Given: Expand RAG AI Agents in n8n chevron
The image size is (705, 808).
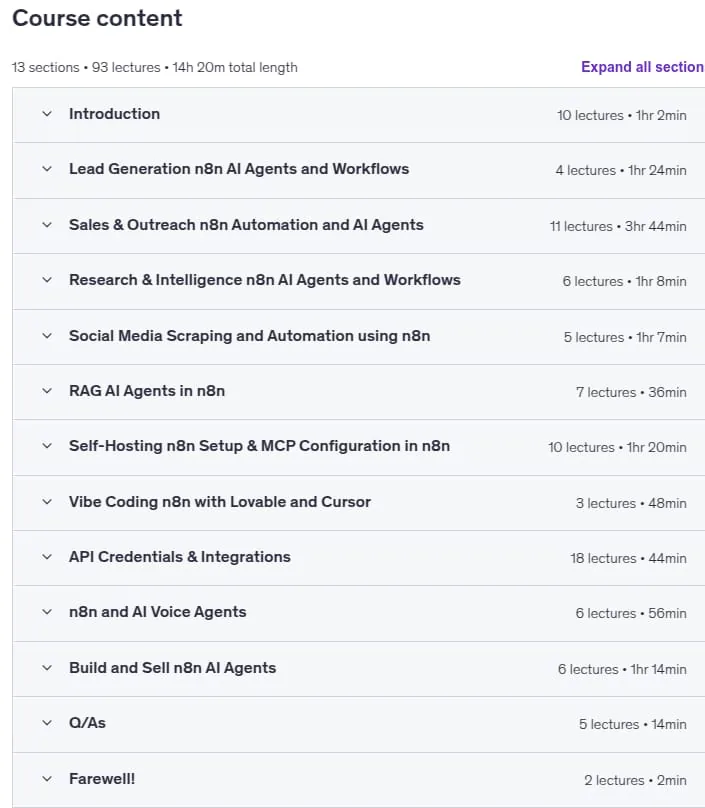Looking at the screenshot, I should [x=47, y=391].
